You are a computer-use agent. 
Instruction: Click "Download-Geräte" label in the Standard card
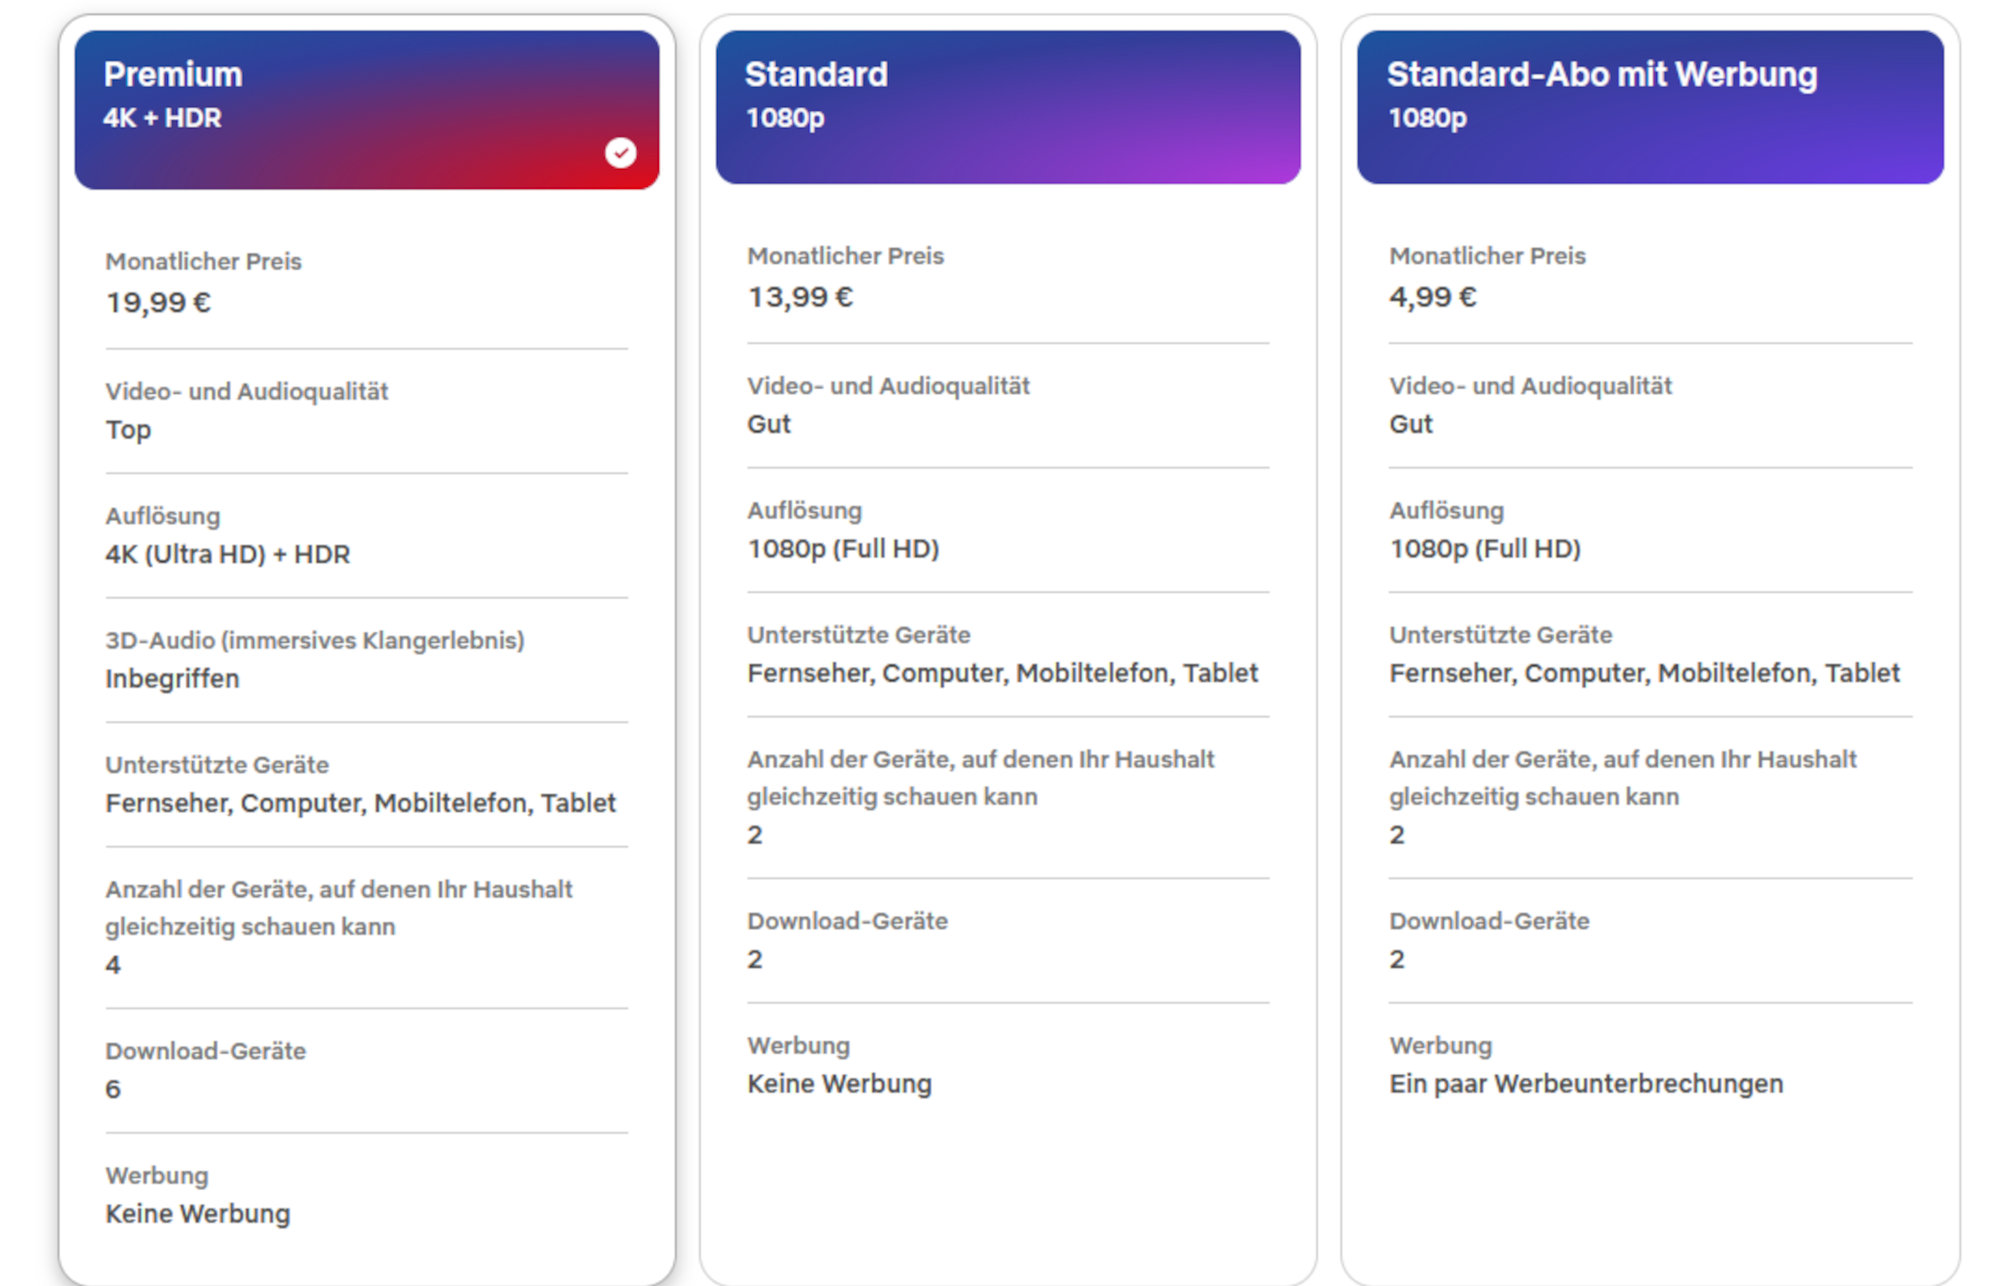pyautogui.click(x=847, y=921)
